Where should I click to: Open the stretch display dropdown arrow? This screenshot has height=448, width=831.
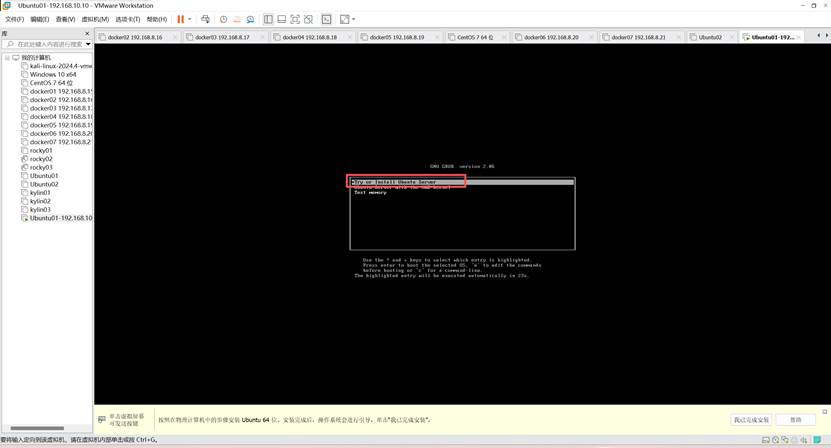(x=353, y=19)
